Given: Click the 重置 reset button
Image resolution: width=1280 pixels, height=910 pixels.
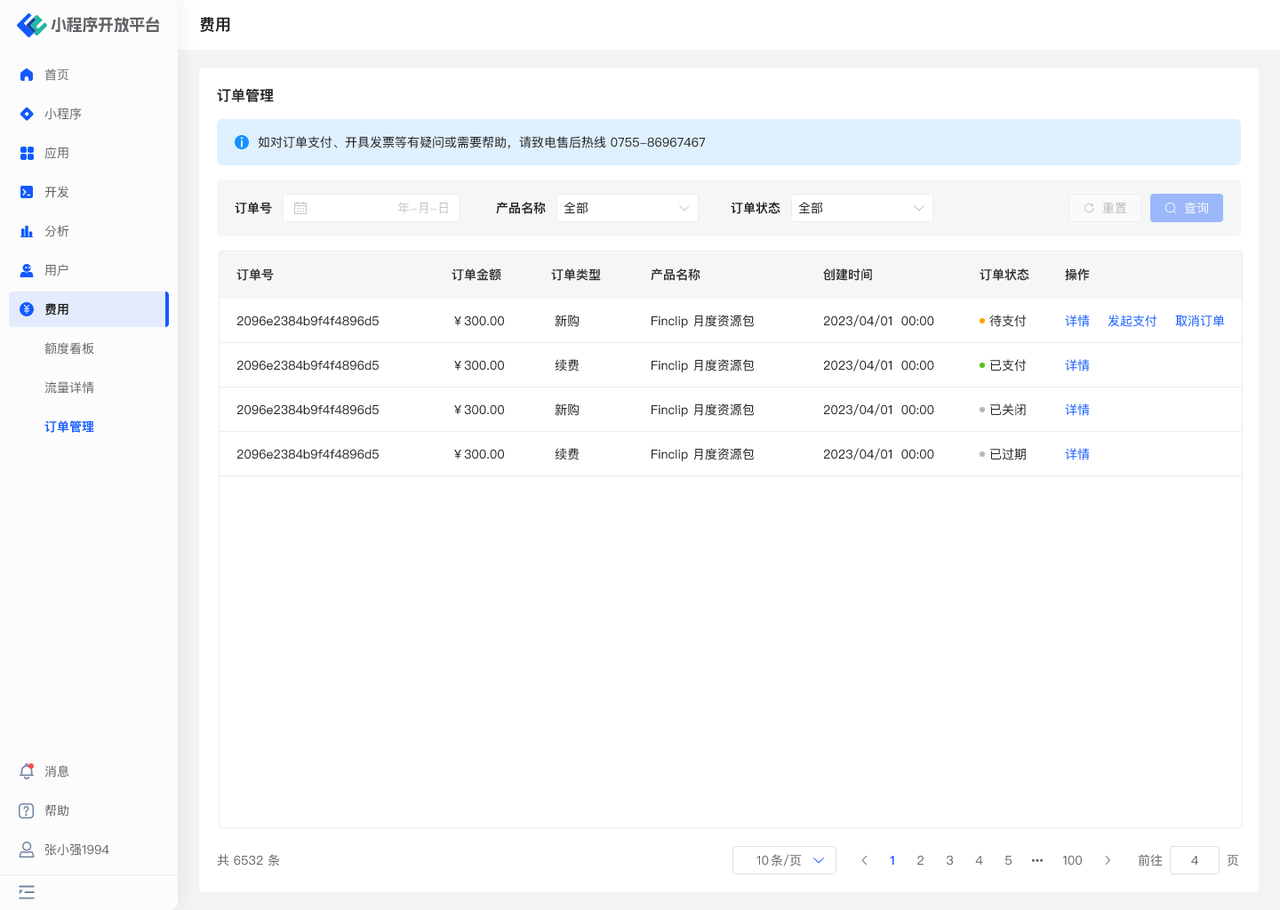Looking at the screenshot, I should pos(1104,208).
